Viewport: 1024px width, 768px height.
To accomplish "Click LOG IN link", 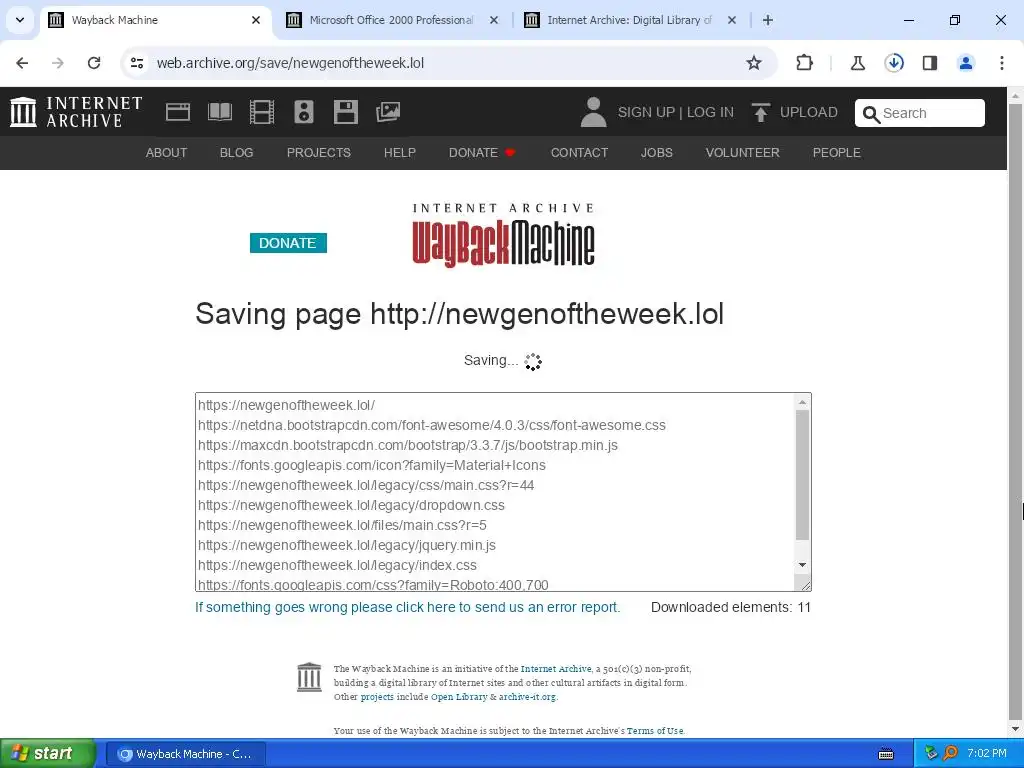I will 710,112.
